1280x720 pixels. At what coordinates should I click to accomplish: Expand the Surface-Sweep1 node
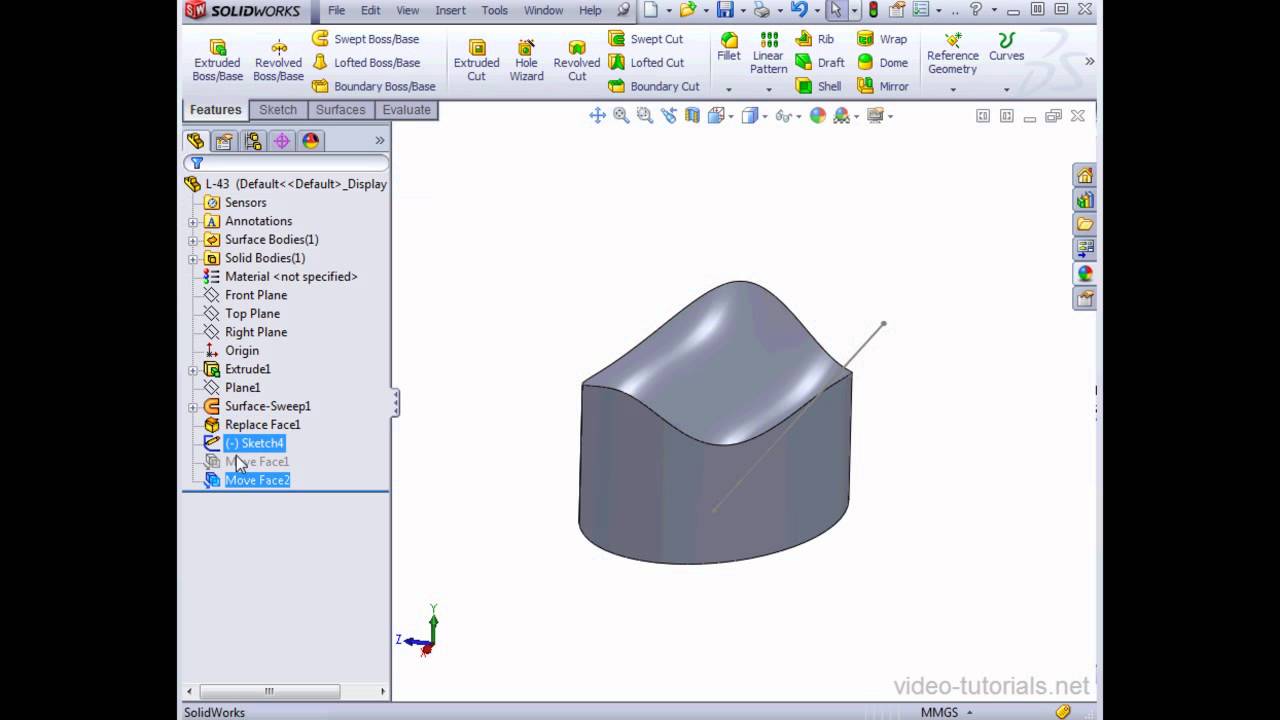[x=193, y=407]
